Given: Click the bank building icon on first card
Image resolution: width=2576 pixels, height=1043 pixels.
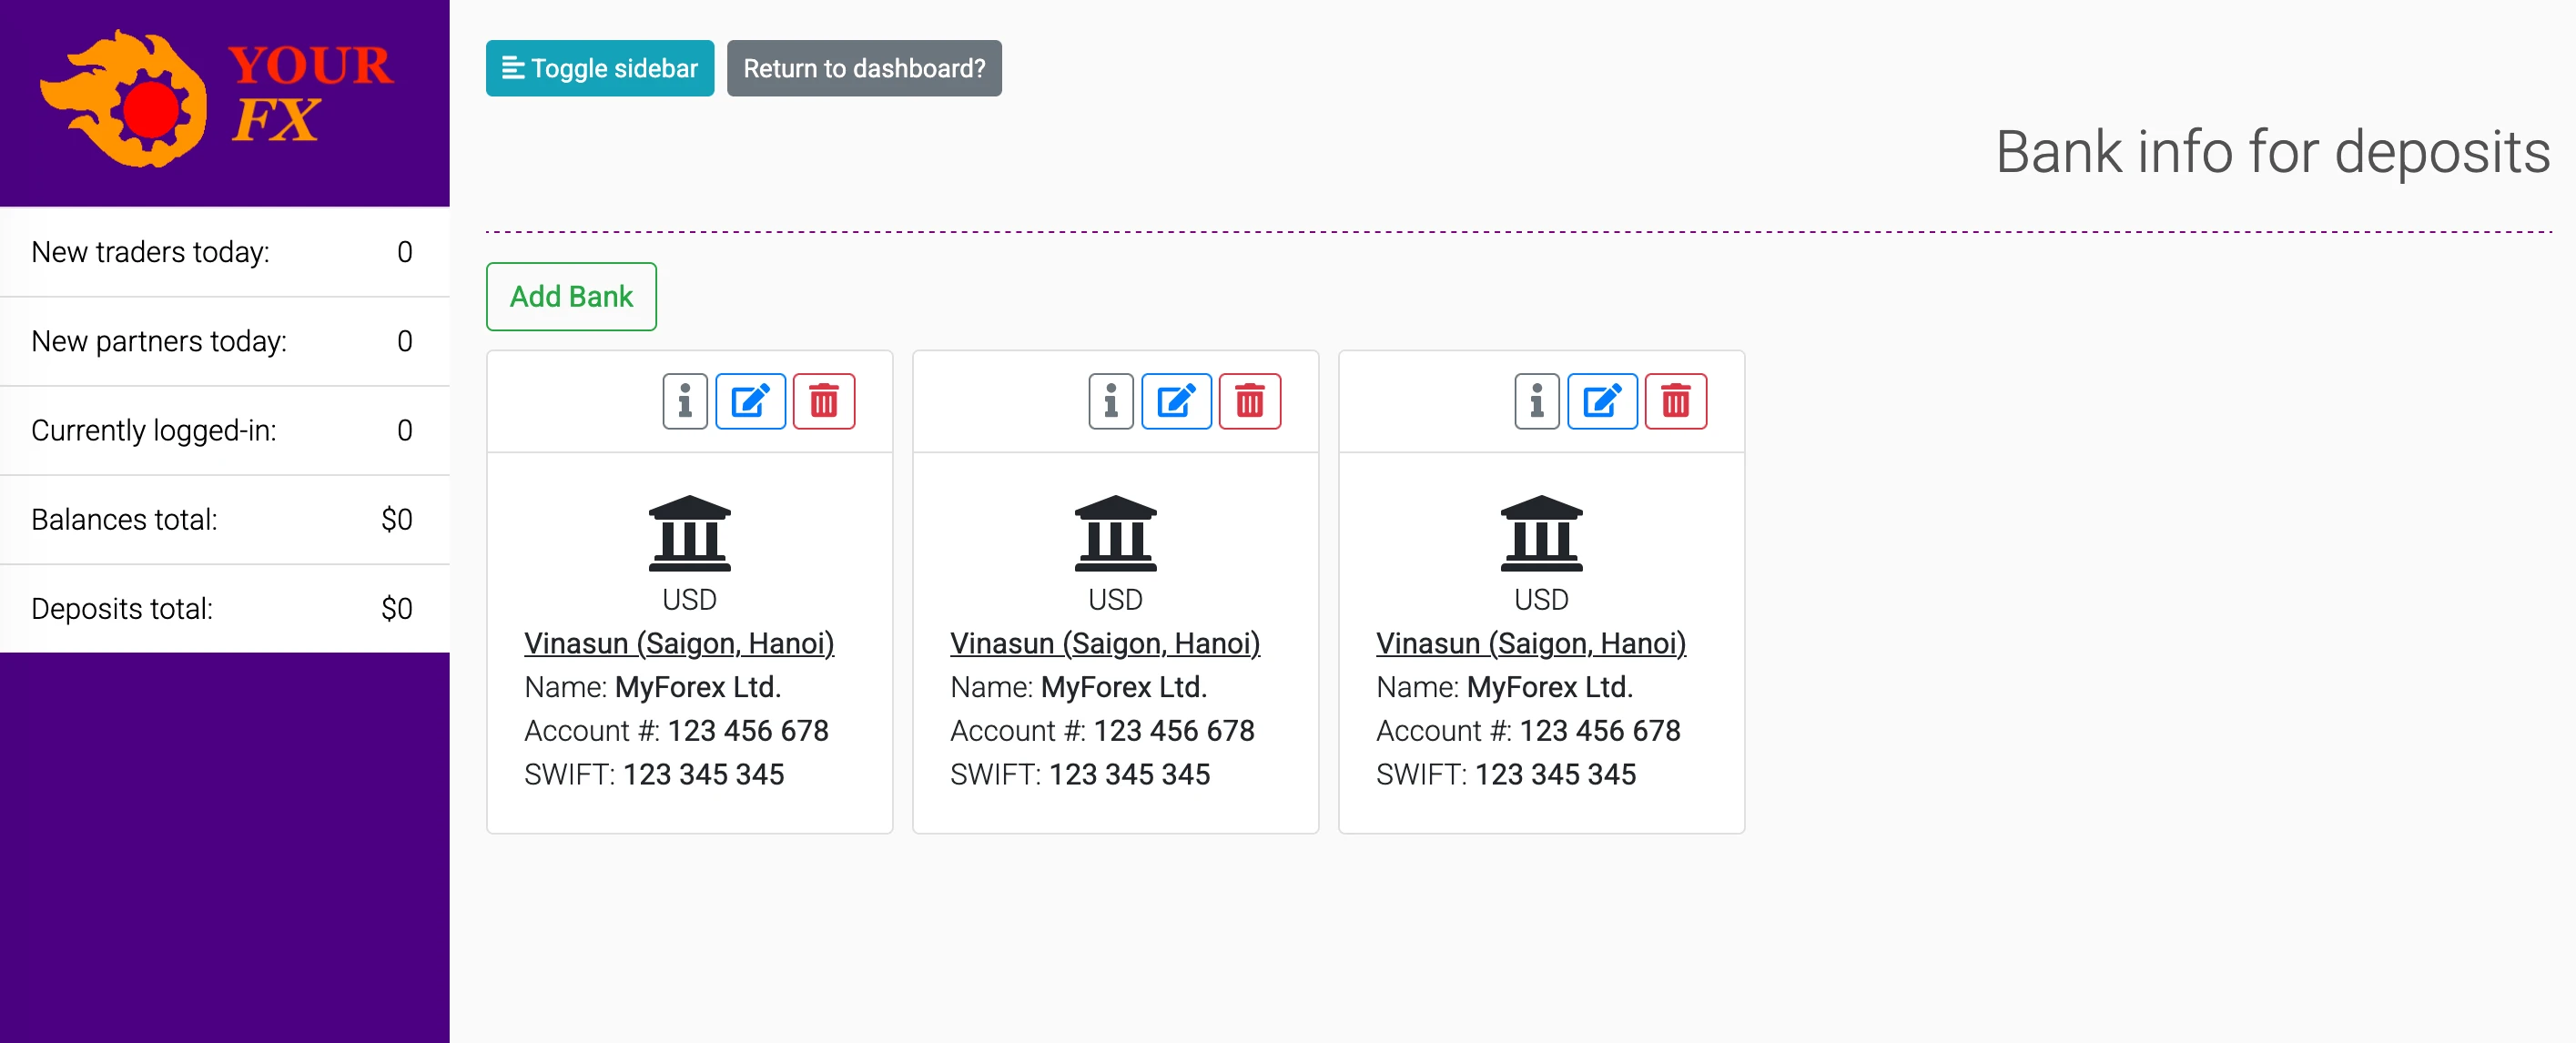Looking at the screenshot, I should coord(689,533).
